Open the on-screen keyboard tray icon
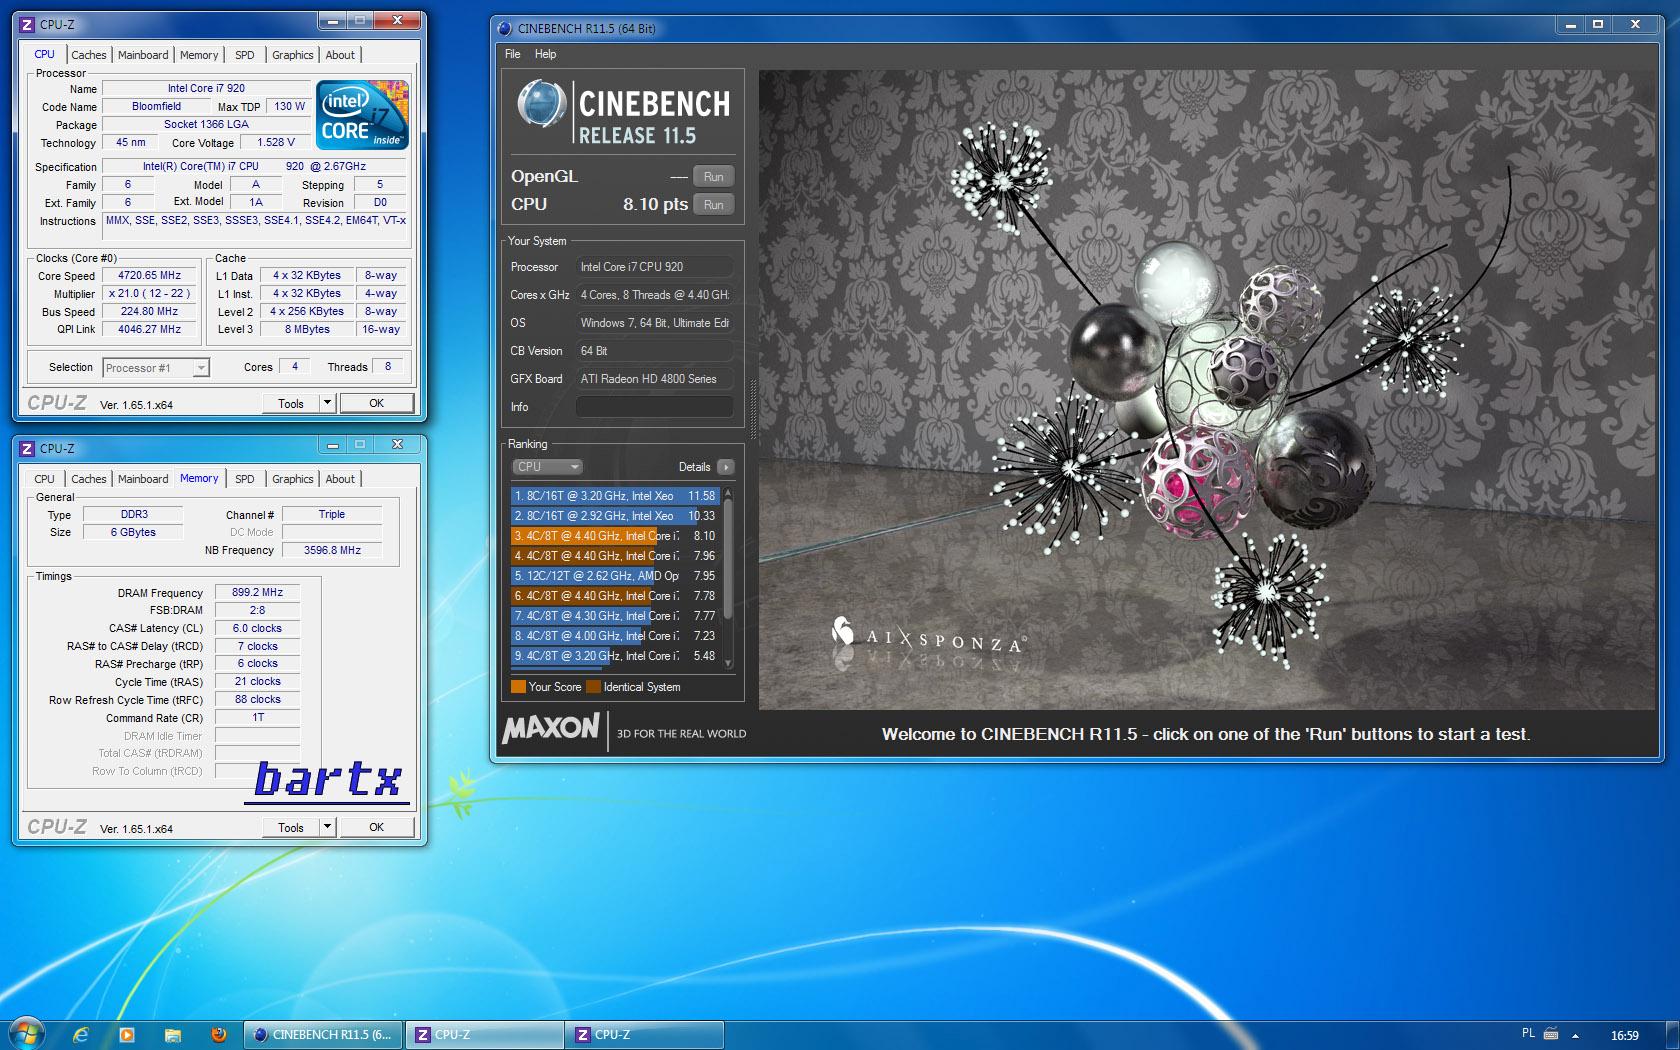This screenshot has width=1680, height=1050. coord(1551,1034)
